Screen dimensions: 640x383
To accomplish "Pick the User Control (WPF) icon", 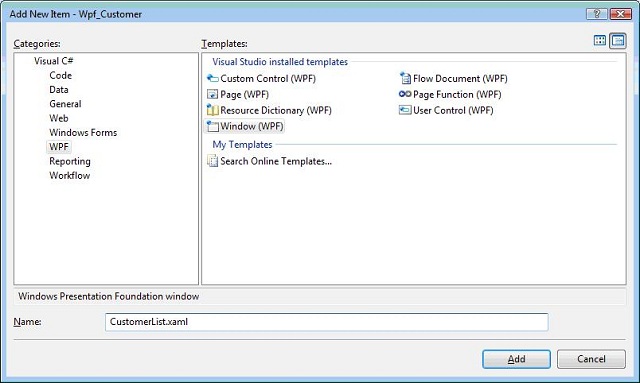I will (x=405, y=110).
